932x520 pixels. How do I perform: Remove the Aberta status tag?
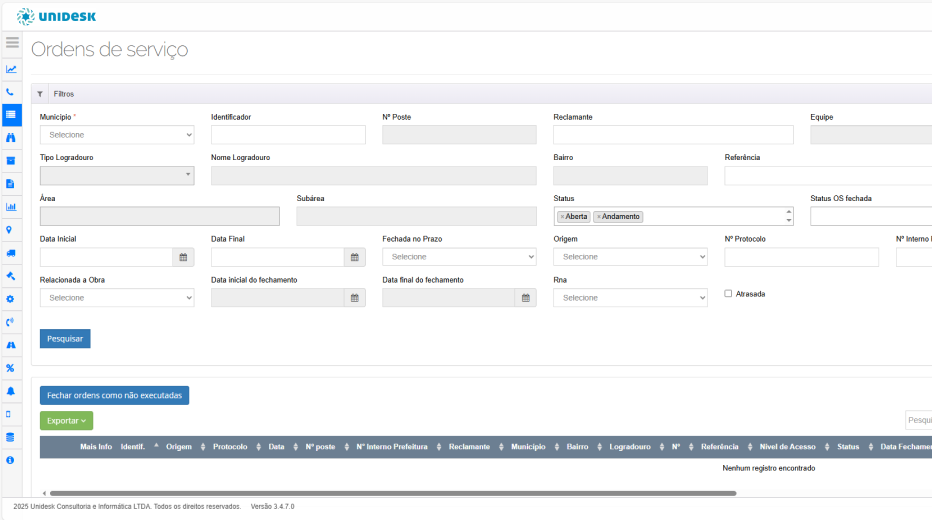(x=562, y=217)
